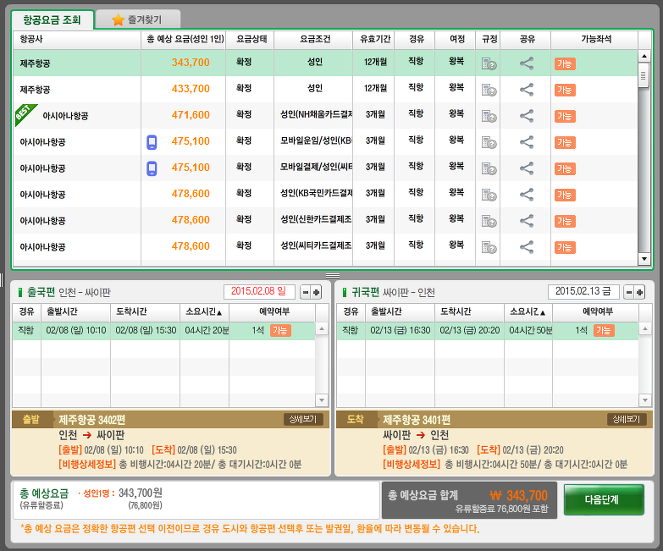
Task: Go to previous departure date with minus button
Action: tap(305, 292)
